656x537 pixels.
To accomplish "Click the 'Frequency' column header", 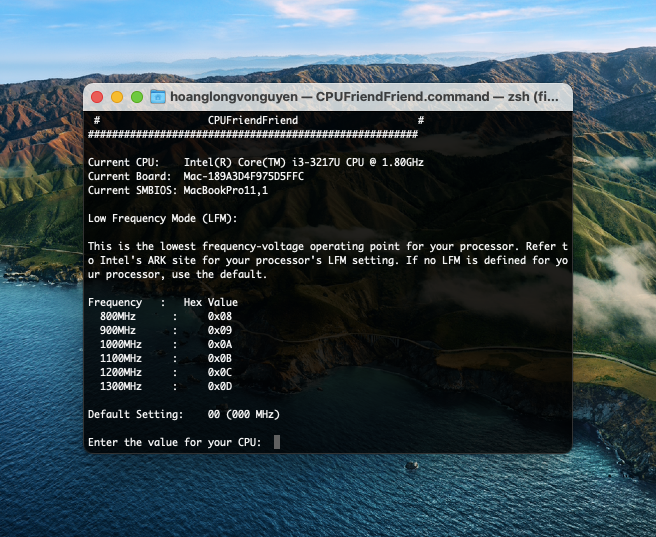I will coord(115,302).
